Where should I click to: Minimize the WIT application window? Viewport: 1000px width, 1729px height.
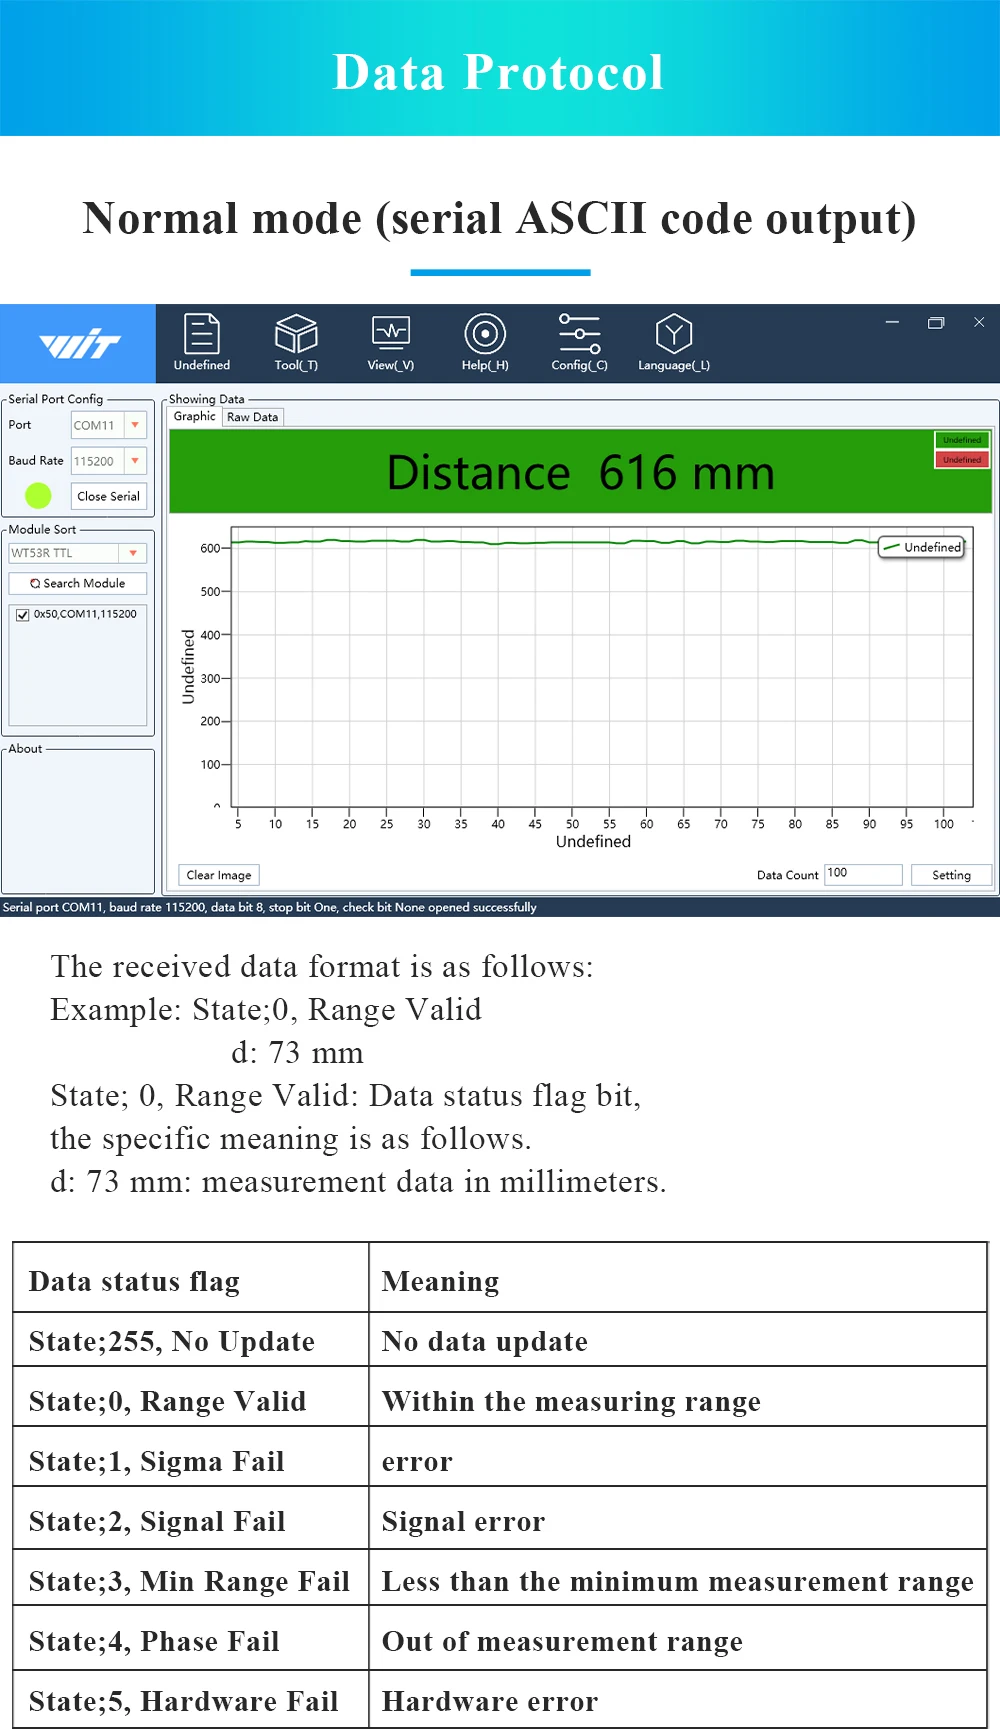click(892, 322)
